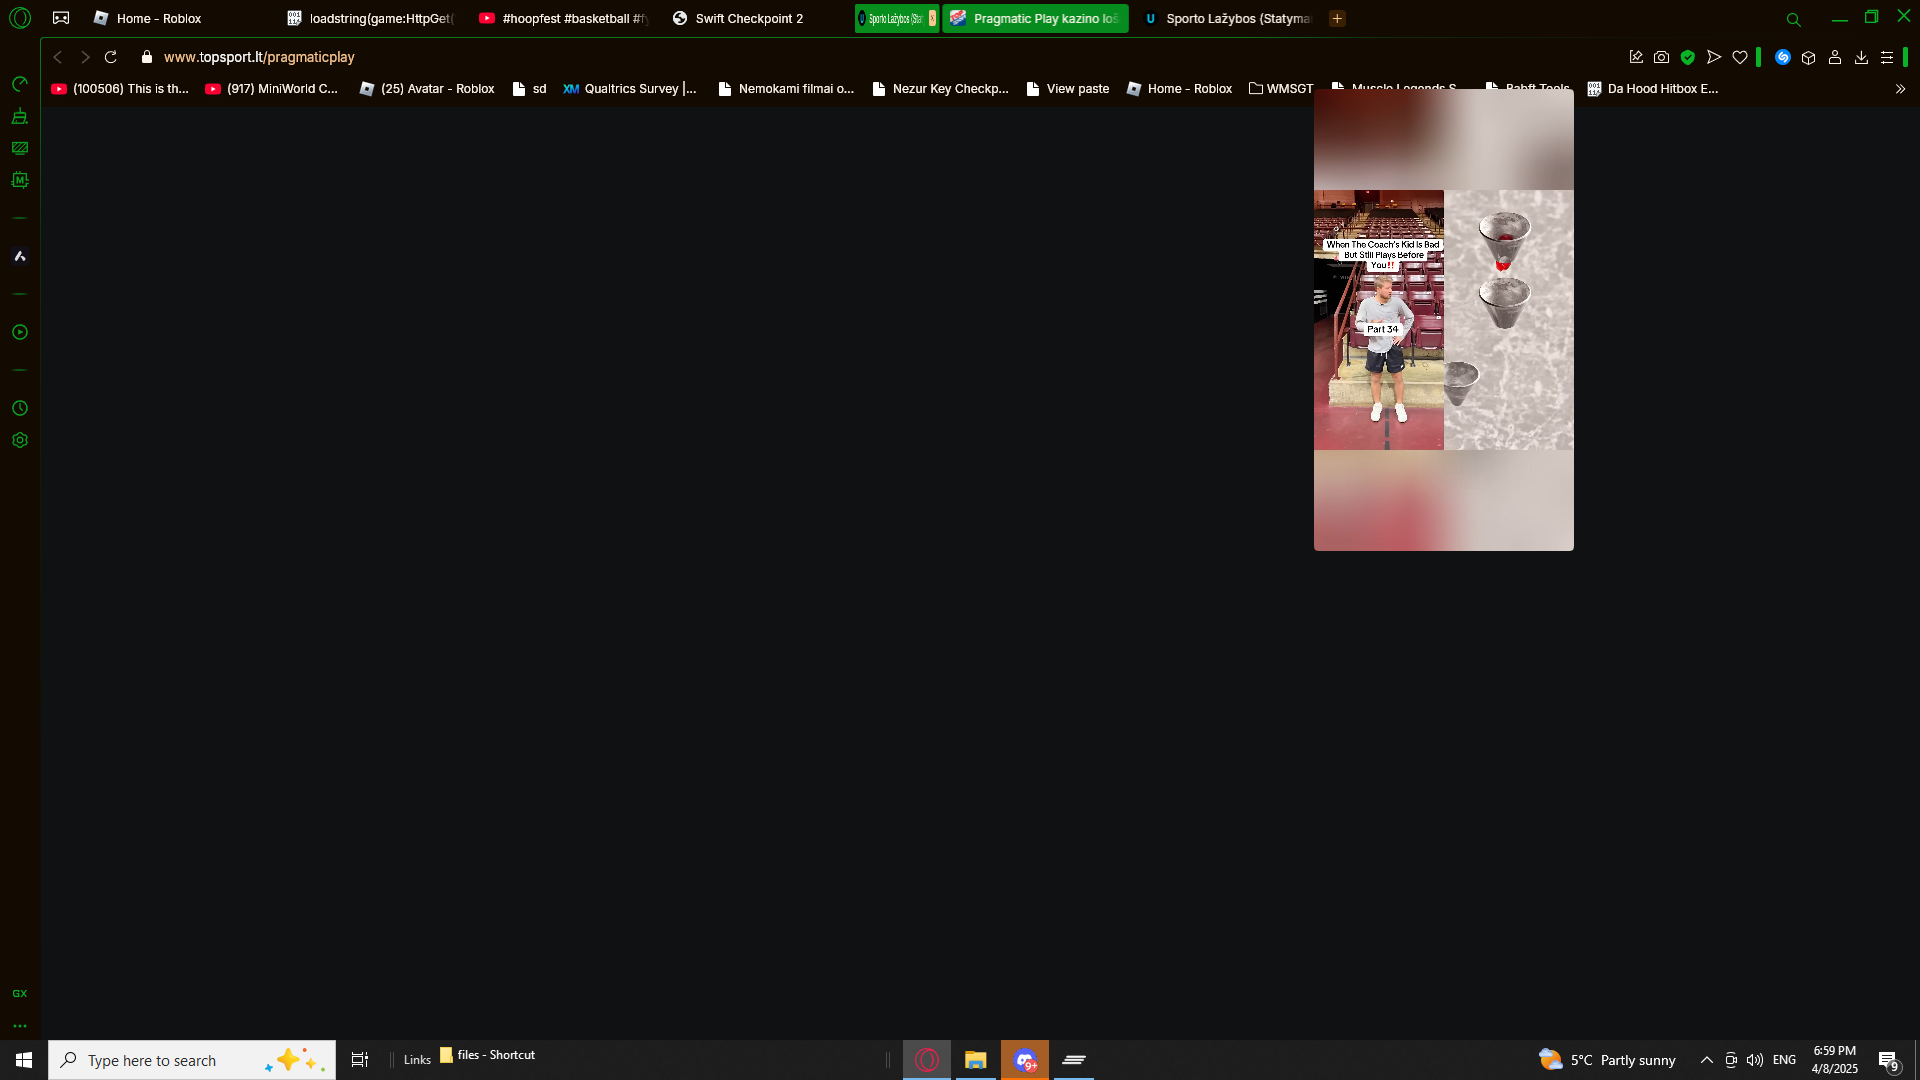Click the video pop-out thumbnail

1443,320
